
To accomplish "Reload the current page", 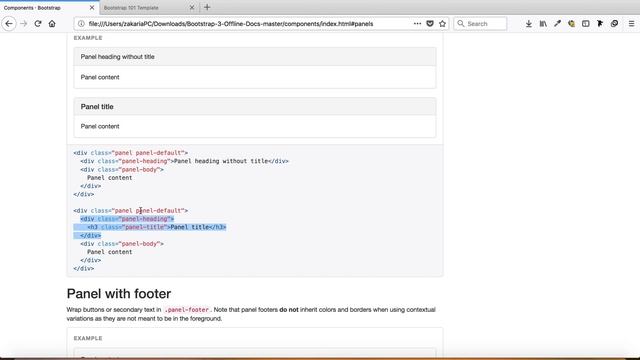I will tap(38, 24).
